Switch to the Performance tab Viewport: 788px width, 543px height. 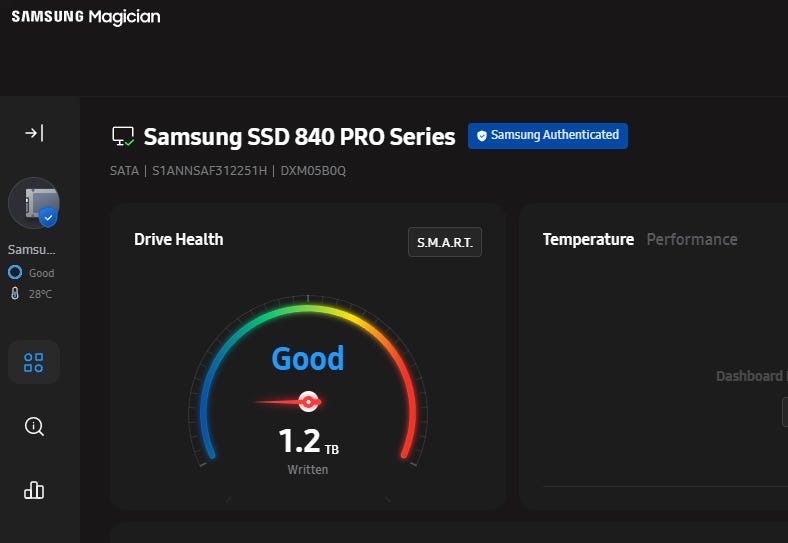pyautogui.click(x=692, y=239)
